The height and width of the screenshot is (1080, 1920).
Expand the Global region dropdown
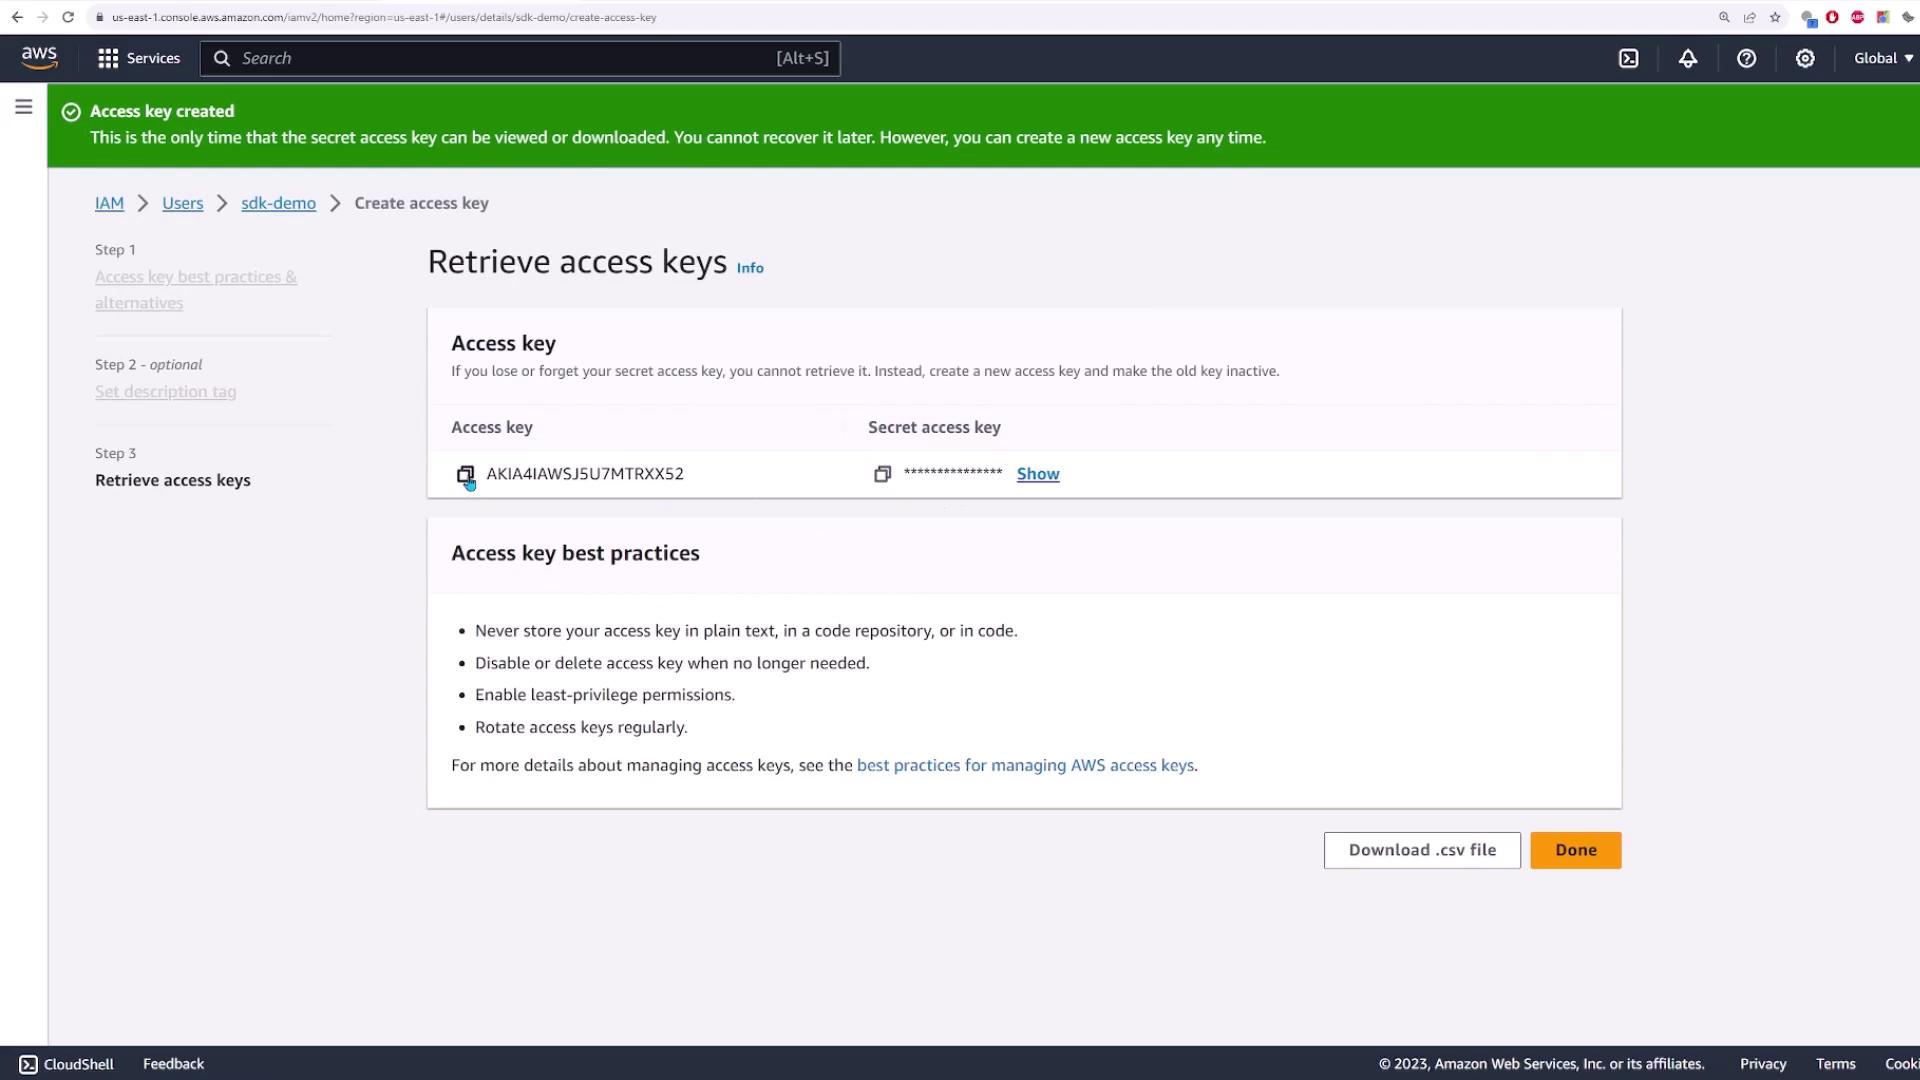point(1883,58)
